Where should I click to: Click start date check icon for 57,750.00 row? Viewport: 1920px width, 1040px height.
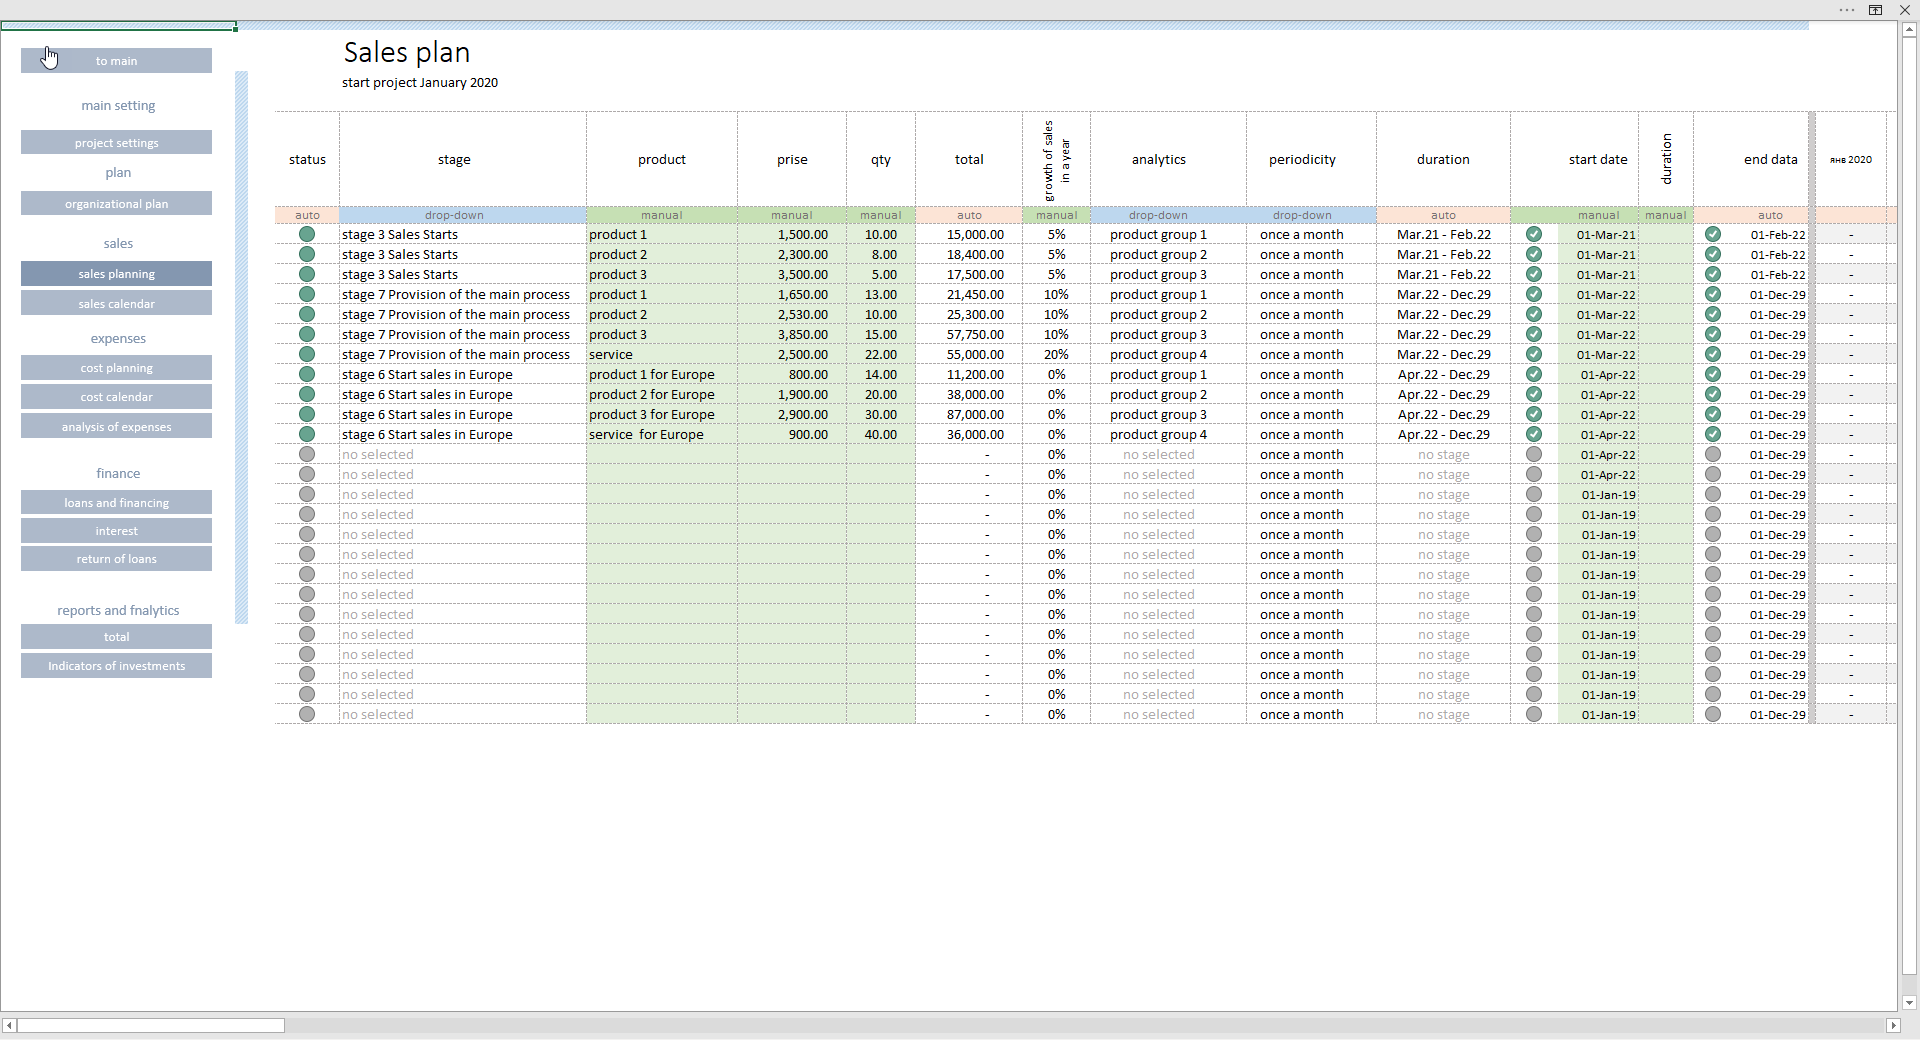coord(1534,334)
